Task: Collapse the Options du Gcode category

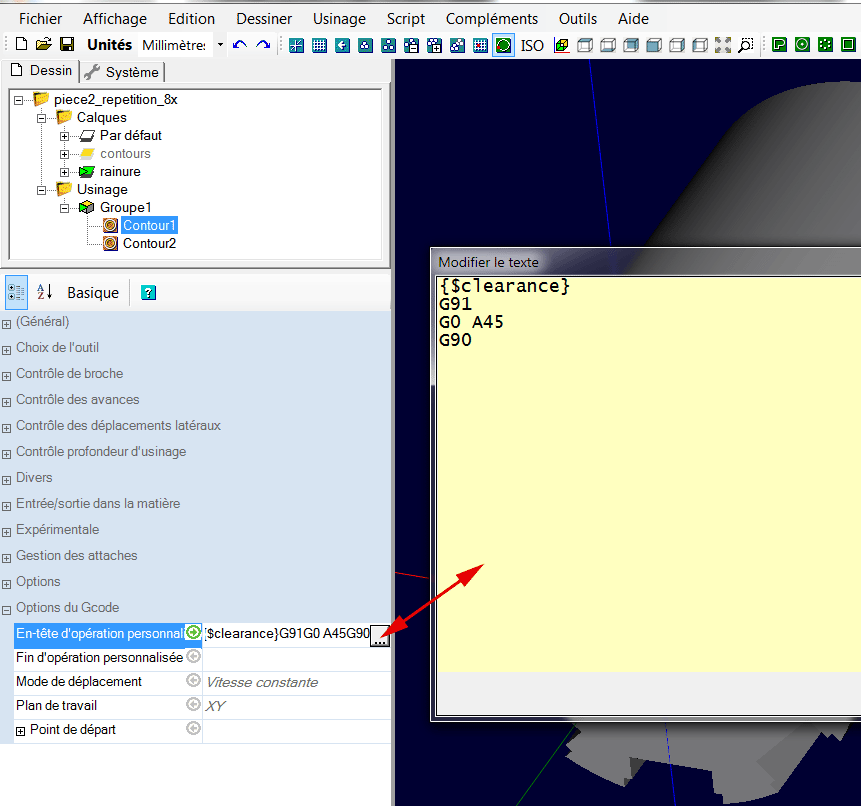Action: (6, 611)
